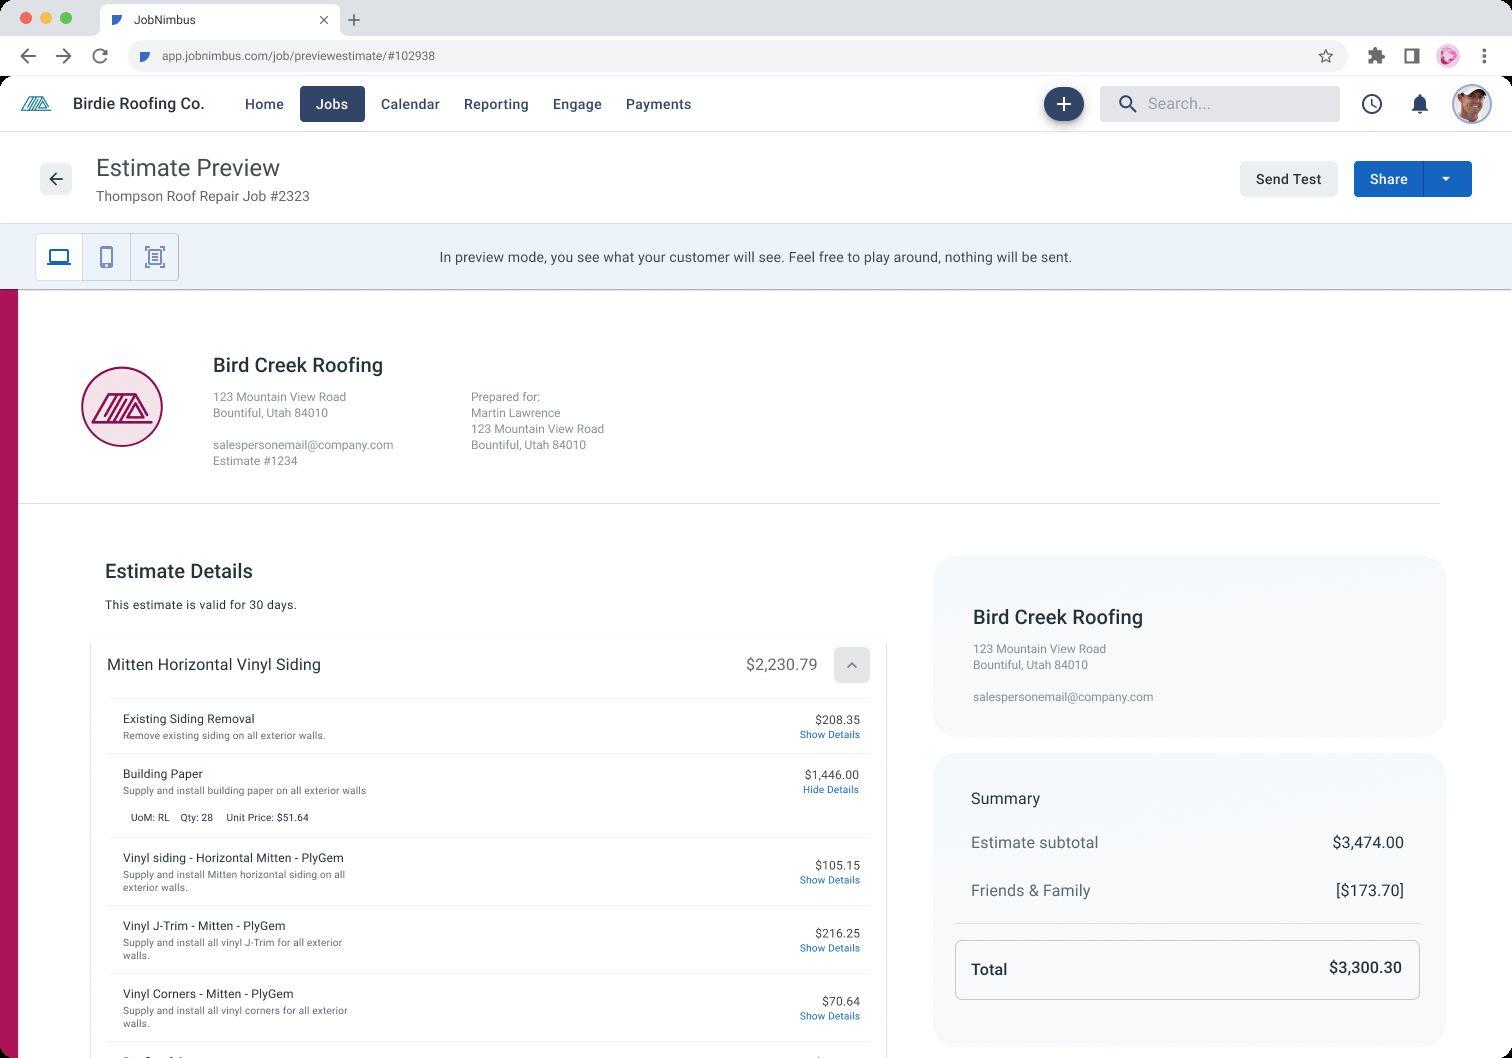Click the Chrome profile avatar icon
Viewport: 1512px width, 1058px height.
[1447, 56]
